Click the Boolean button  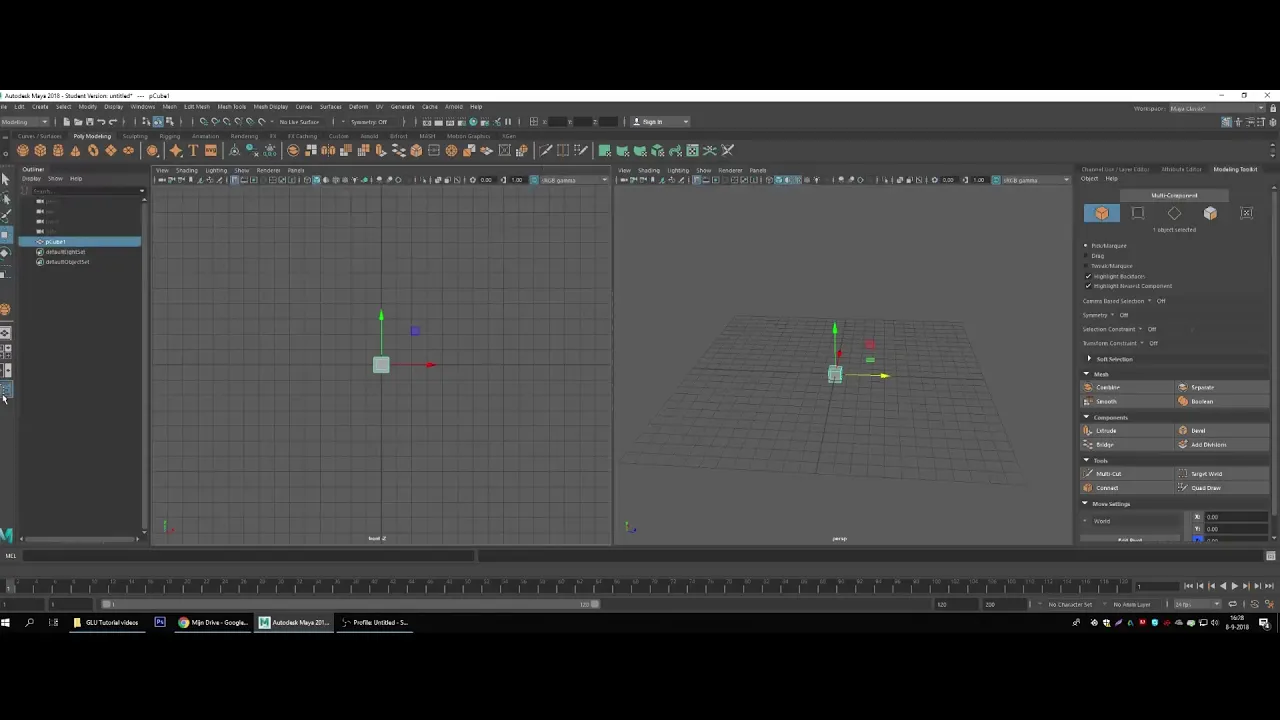click(1222, 401)
